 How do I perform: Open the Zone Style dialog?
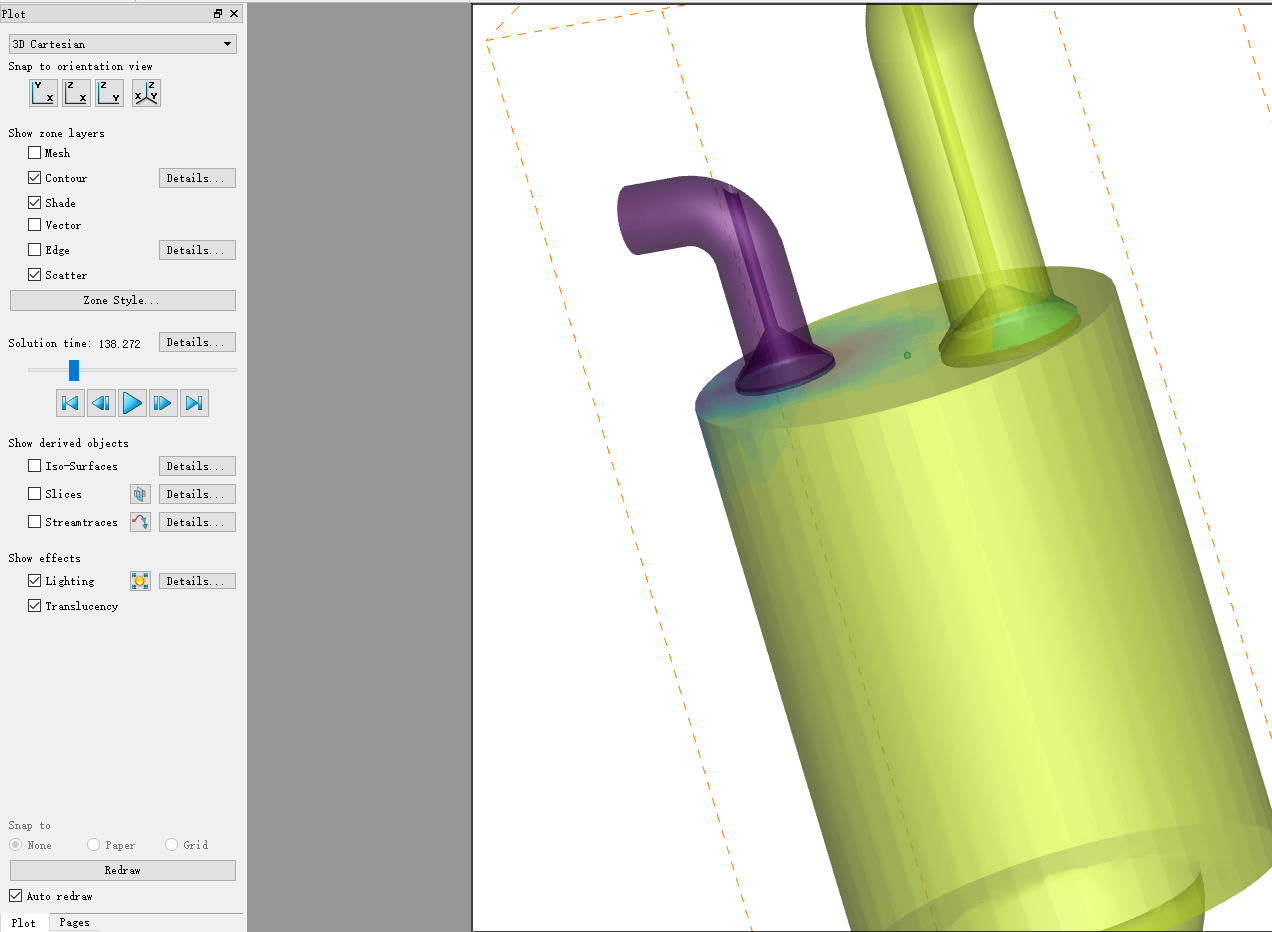click(122, 300)
